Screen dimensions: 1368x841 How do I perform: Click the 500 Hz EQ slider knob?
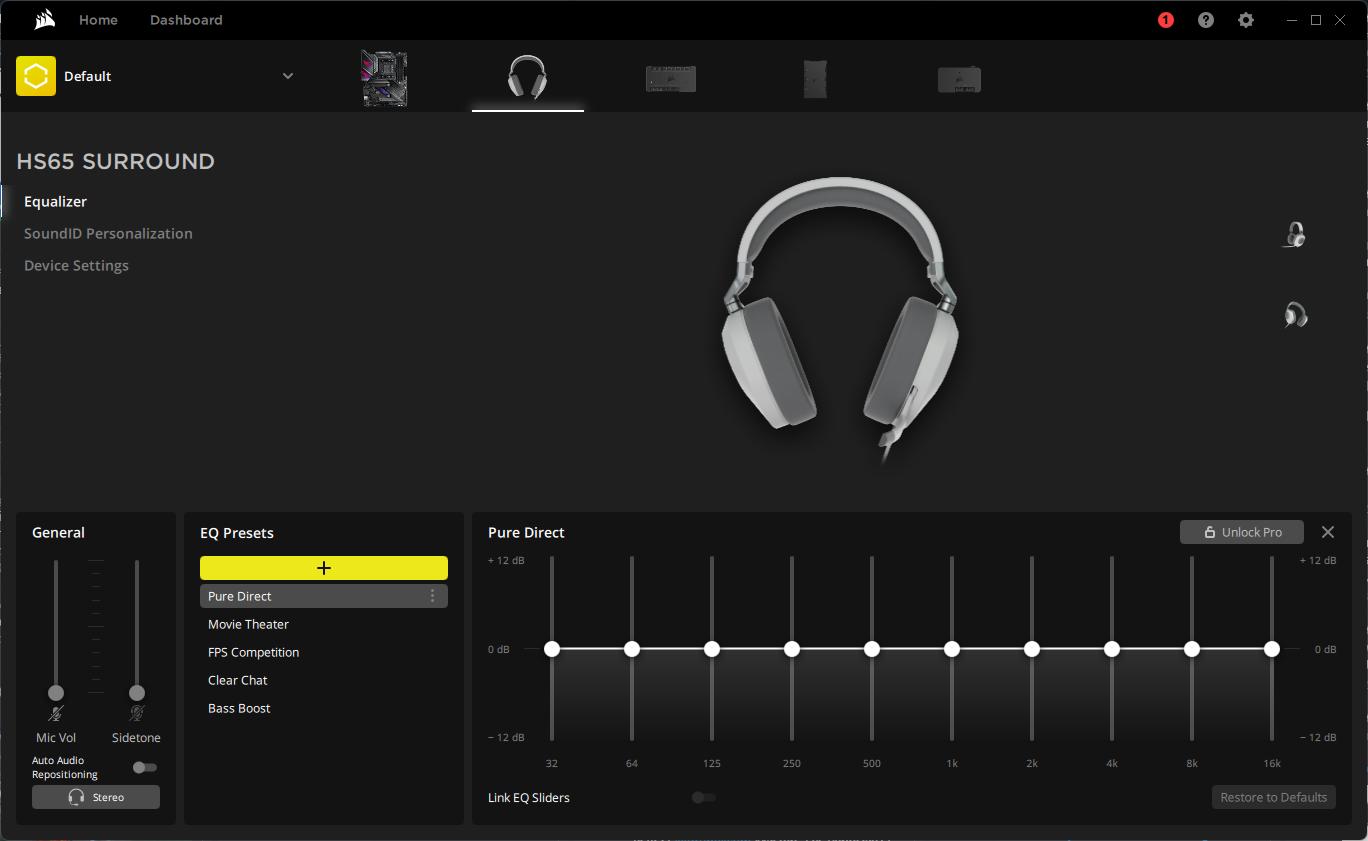pyautogui.click(x=872, y=649)
